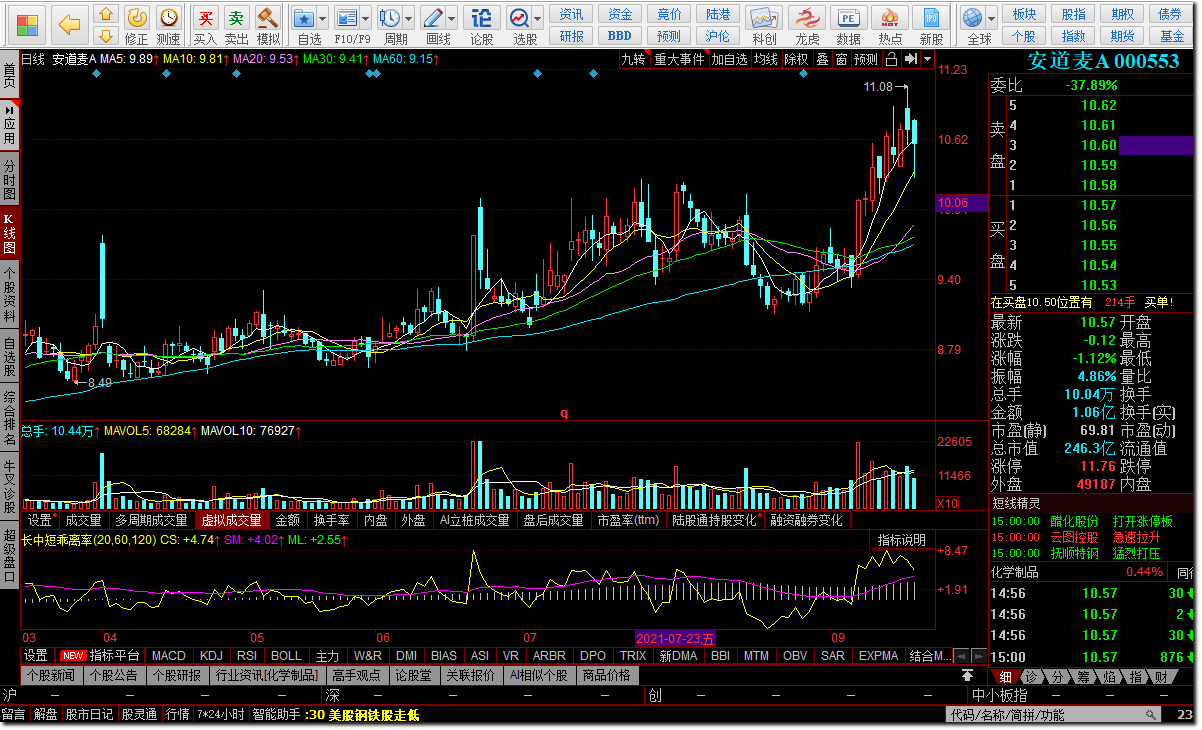The width and height of the screenshot is (1202, 730).
Task: Click the 指标说明 indicator description button
Action: (x=902, y=540)
